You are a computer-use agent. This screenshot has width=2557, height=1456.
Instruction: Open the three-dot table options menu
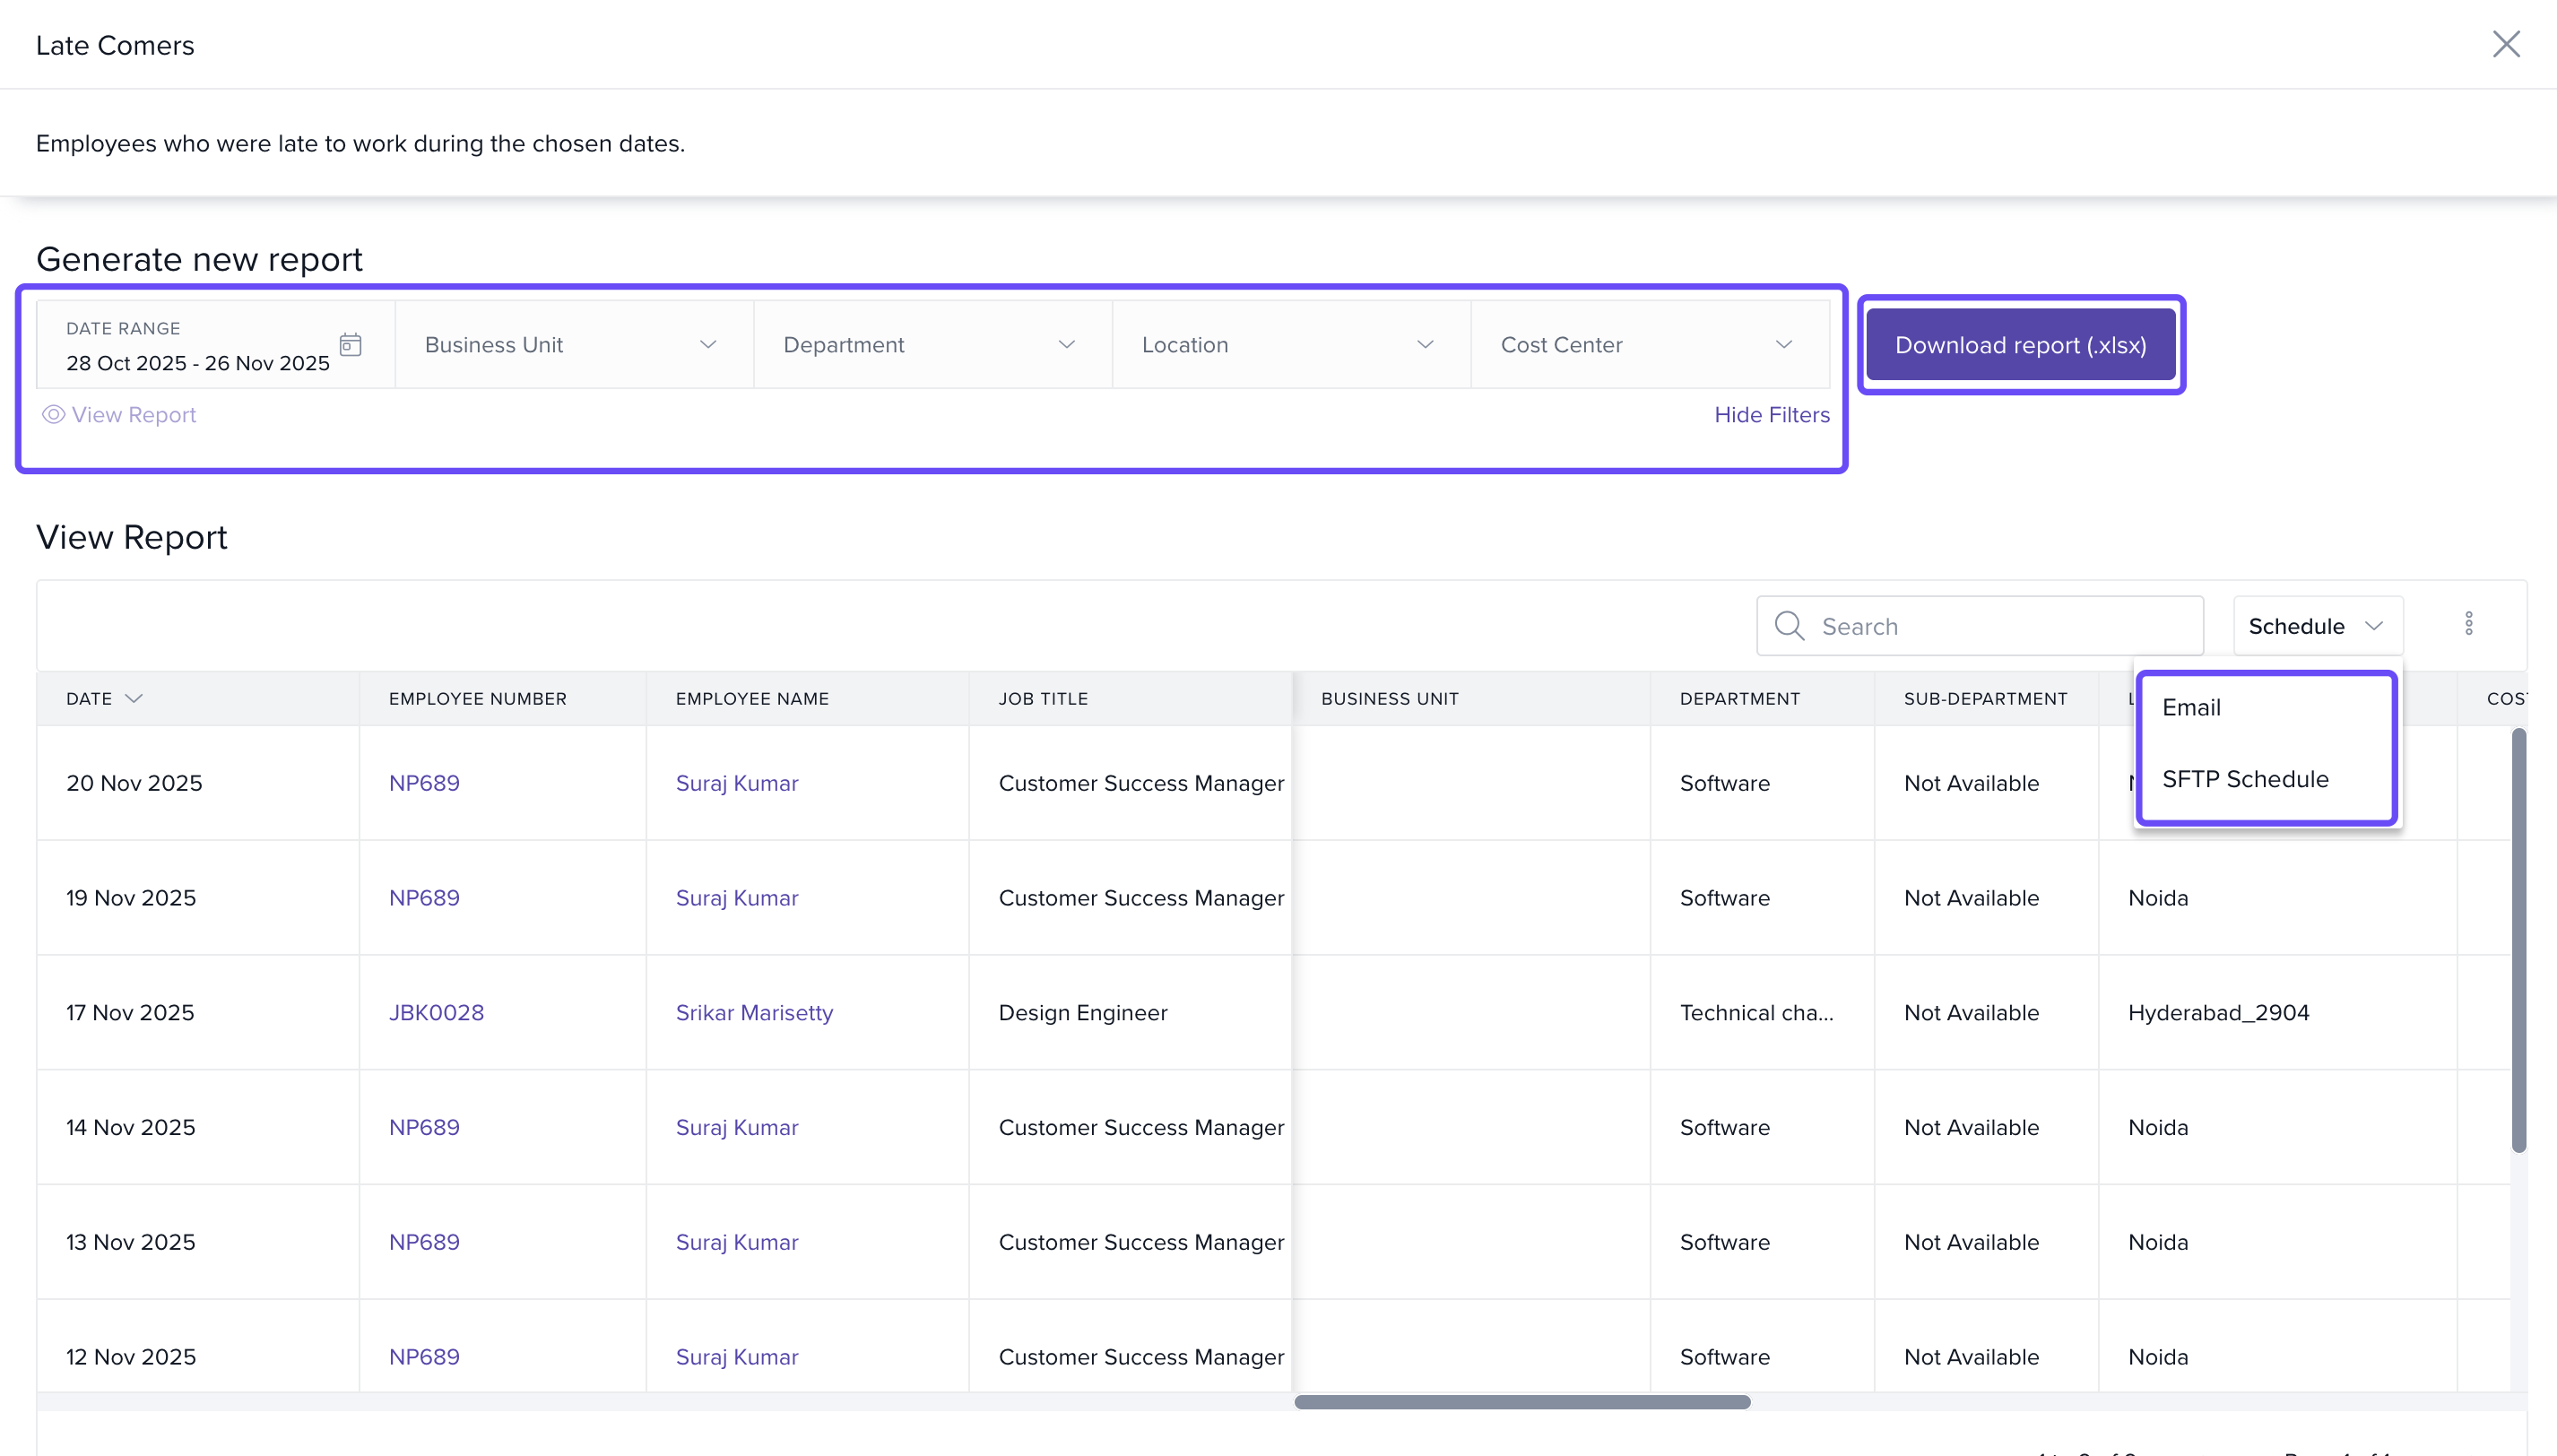point(2468,624)
